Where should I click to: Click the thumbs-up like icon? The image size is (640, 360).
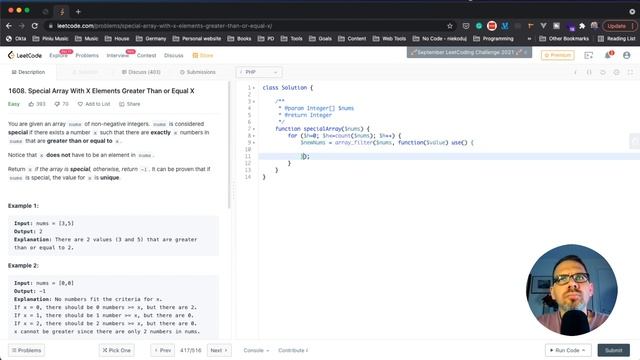[31, 104]
